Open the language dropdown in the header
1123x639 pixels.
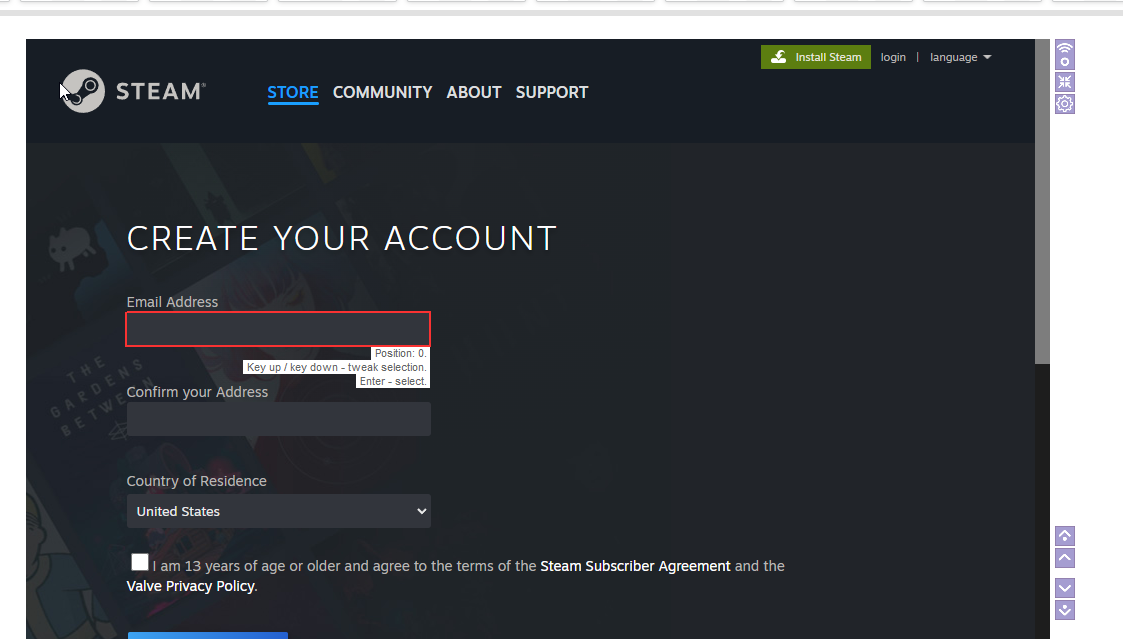click(960, 57)
